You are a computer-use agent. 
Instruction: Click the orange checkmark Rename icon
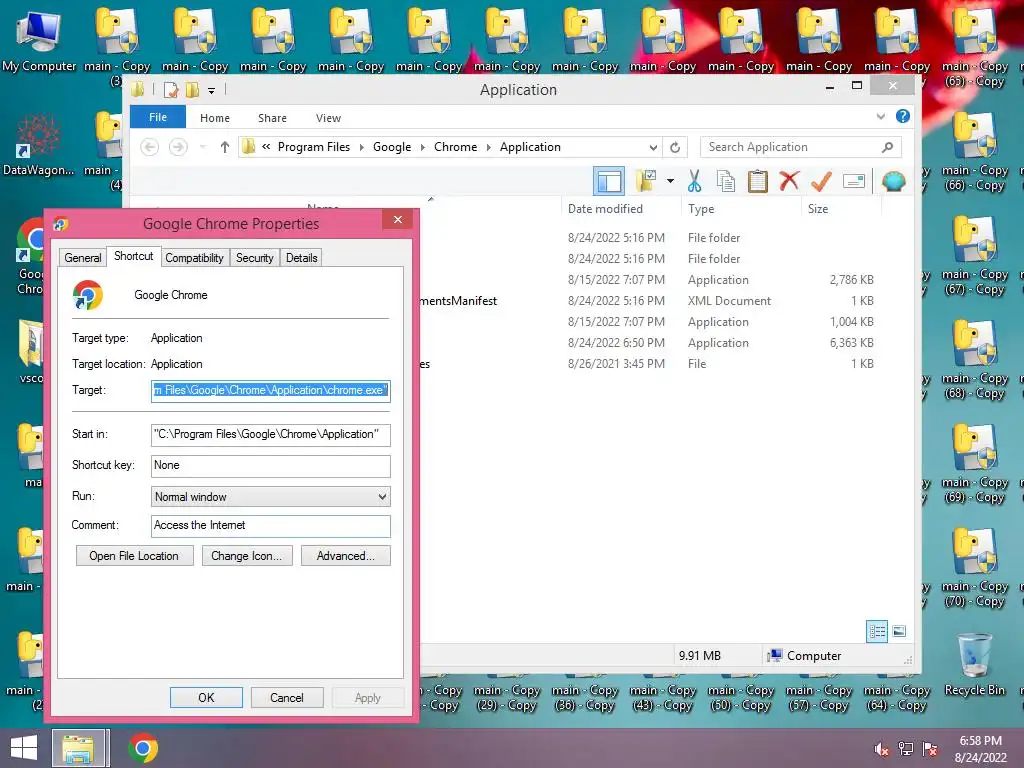[x=821, y=181]
